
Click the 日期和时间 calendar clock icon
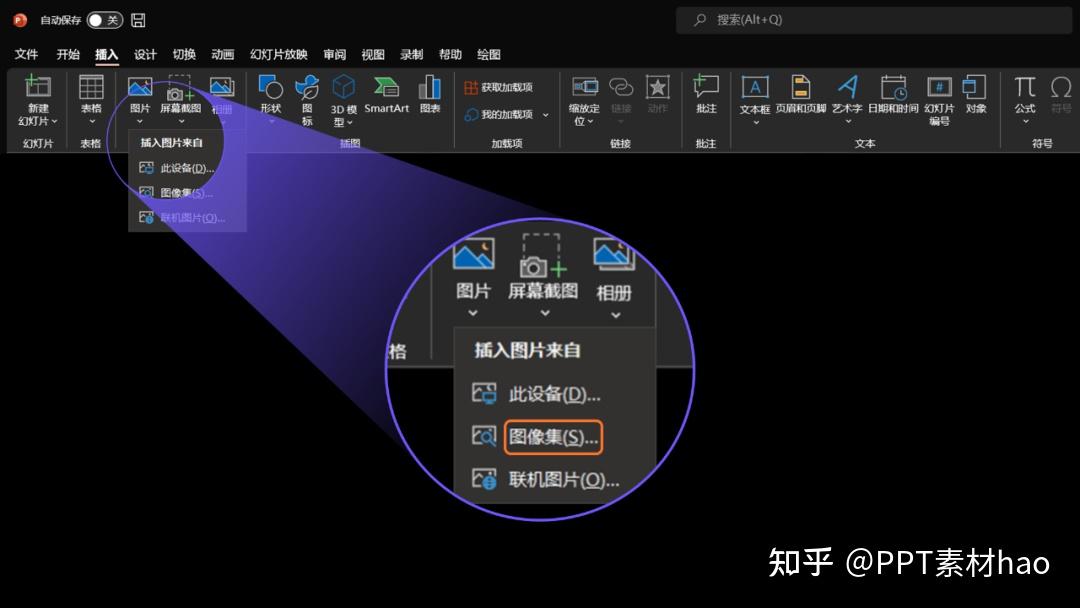click(x=893, y=87)
